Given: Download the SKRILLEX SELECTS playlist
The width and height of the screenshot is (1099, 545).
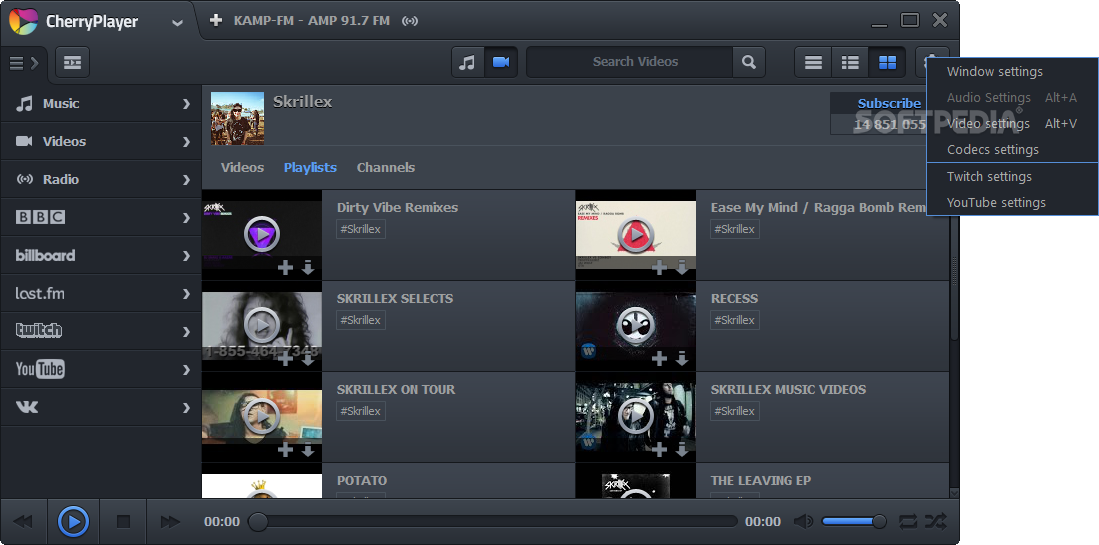Looking at the screenshot, I should click(x=308, y=359).
